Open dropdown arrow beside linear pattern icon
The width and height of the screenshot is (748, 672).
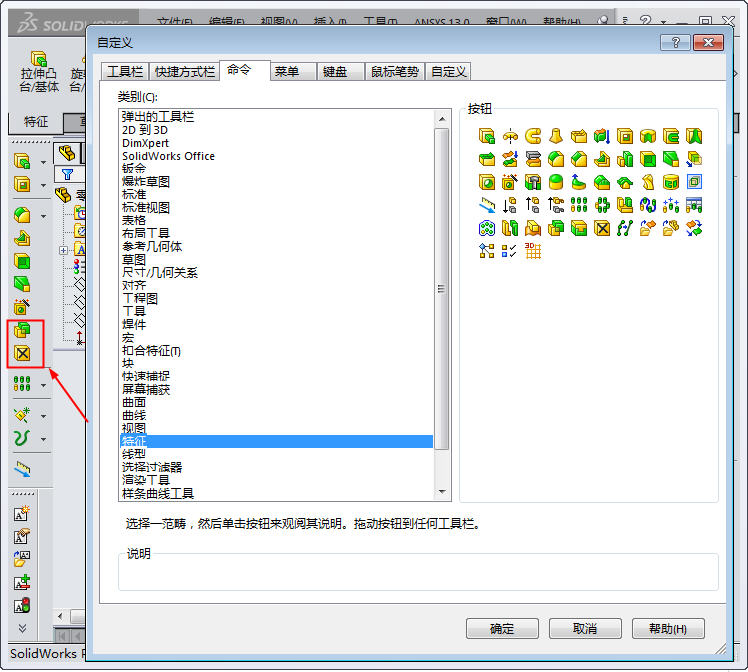[43, 385]
